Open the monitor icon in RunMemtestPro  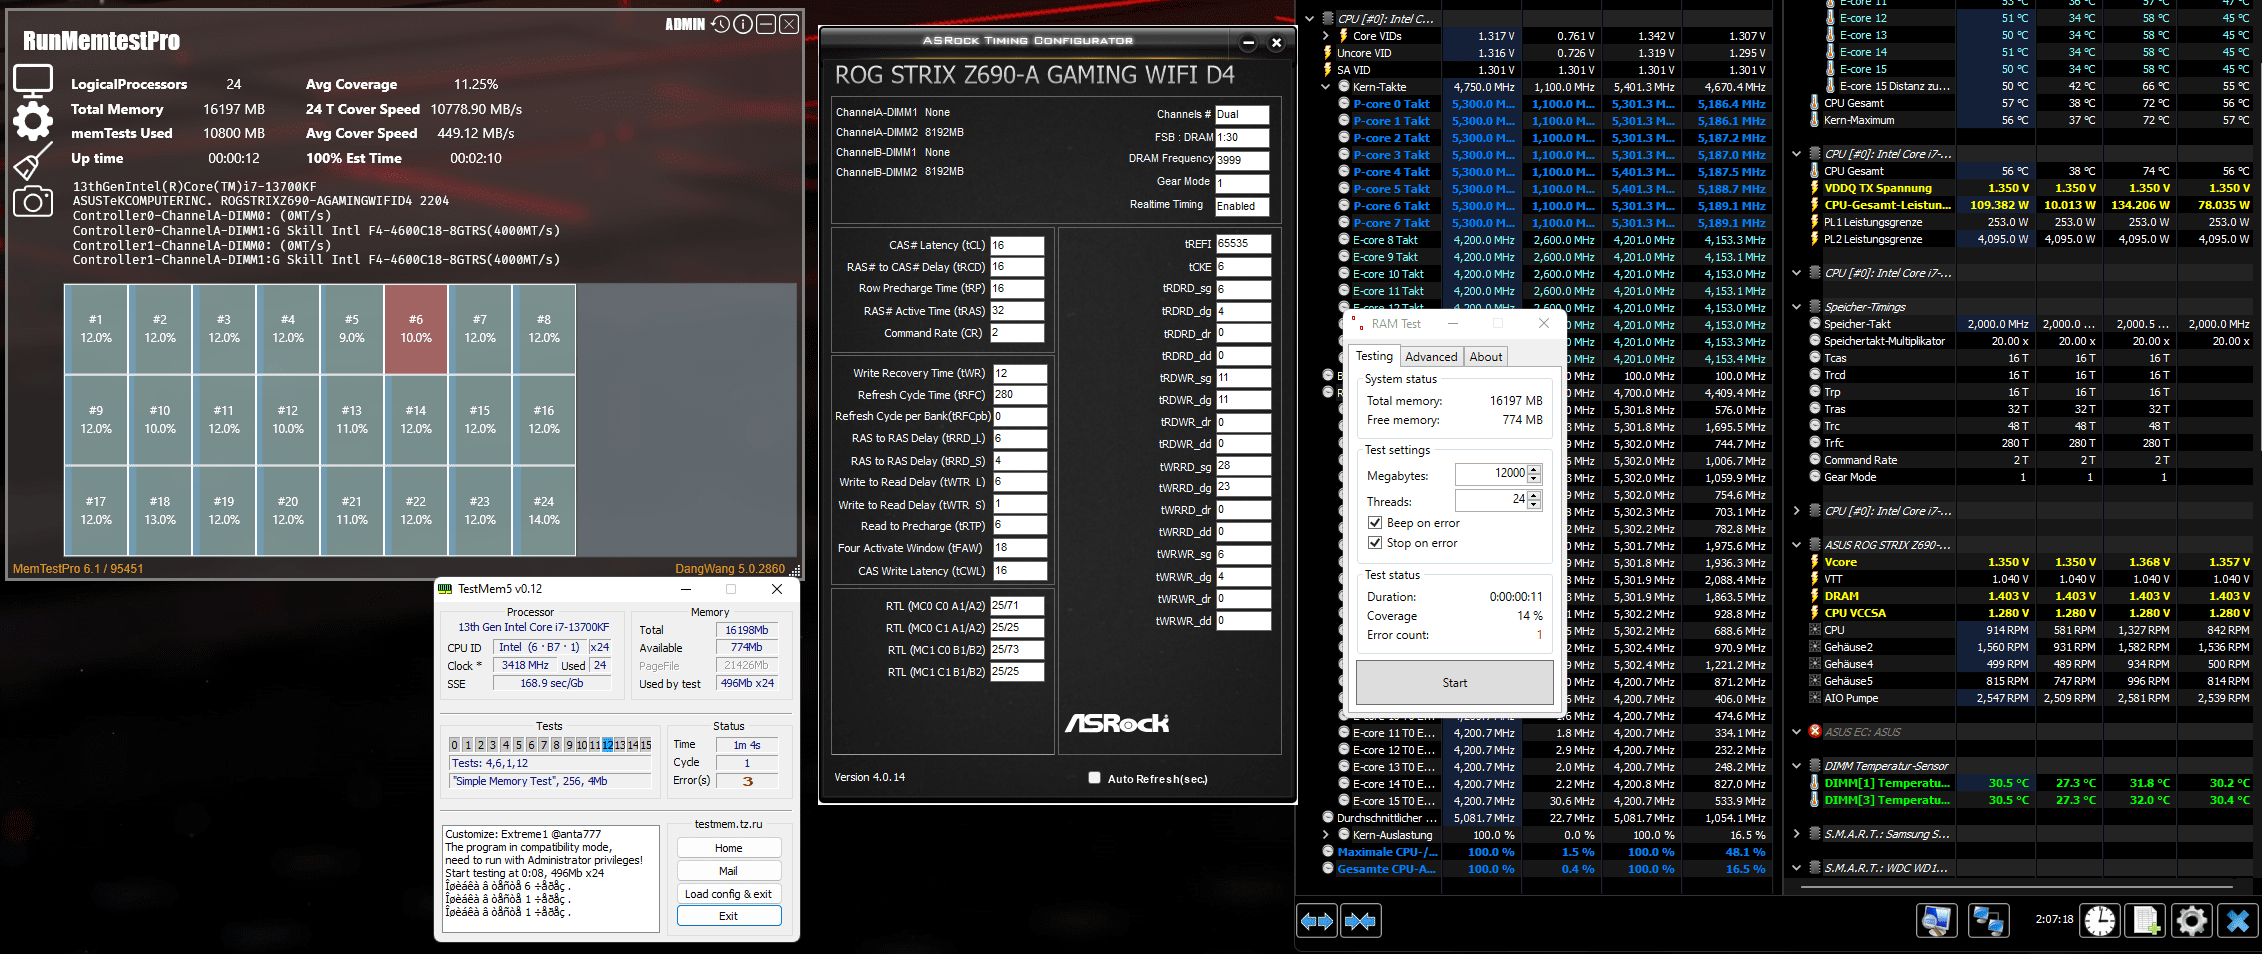(33, 80)
